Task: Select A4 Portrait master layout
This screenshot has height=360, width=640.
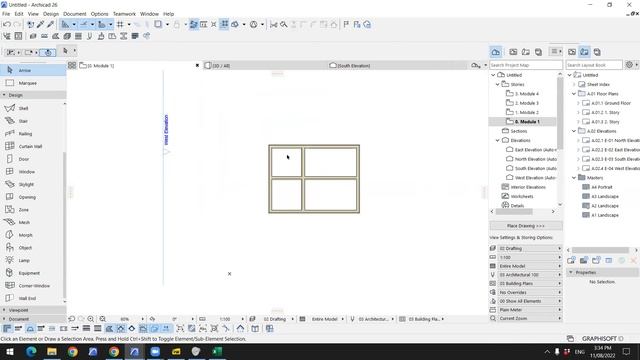Action: pos(602,187)
